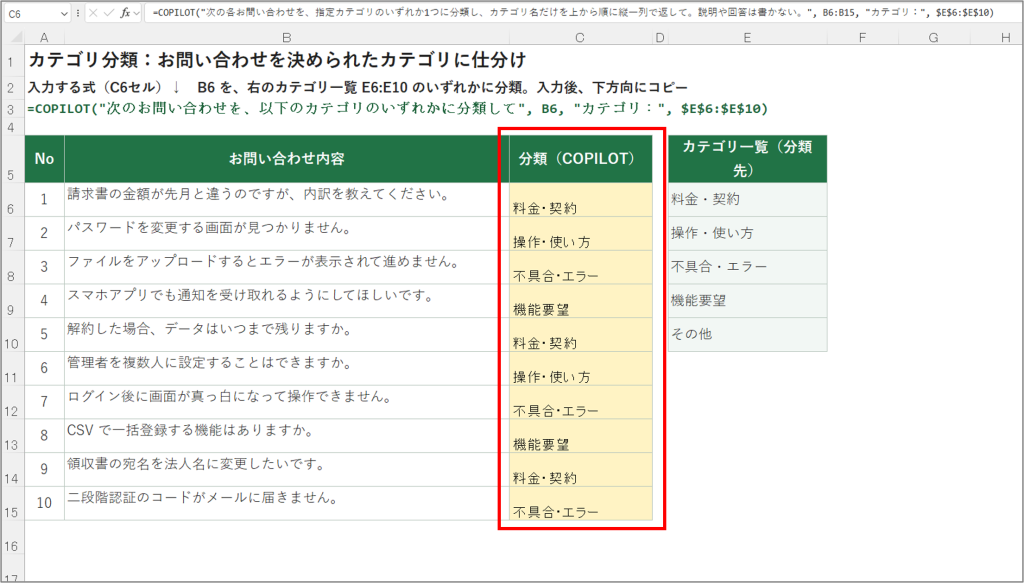Click No cell with value 10
This screenshot has width=1024, height=583.
pyautogui.click(x=44, y=503)
